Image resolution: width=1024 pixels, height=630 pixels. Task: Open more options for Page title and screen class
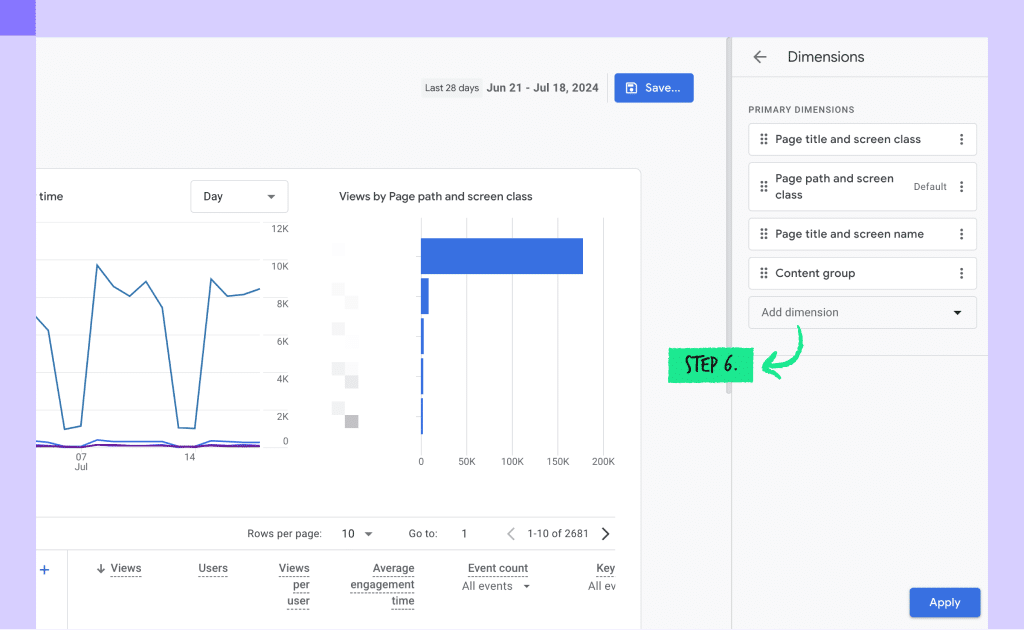tap(961, 139)
